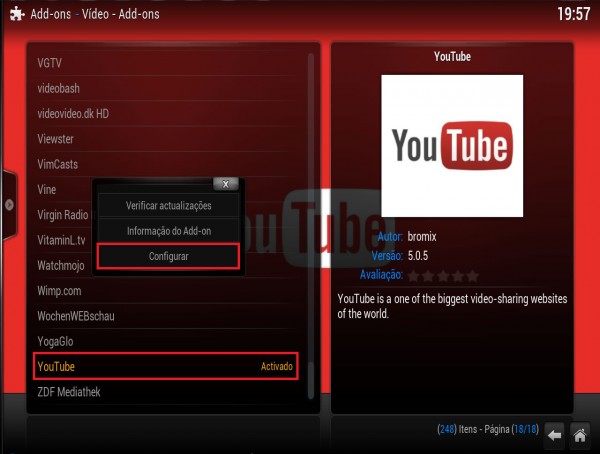Choose the VitaminL.tv add-on
Viewport: 600px width, 454px height.
coord(63,240)
